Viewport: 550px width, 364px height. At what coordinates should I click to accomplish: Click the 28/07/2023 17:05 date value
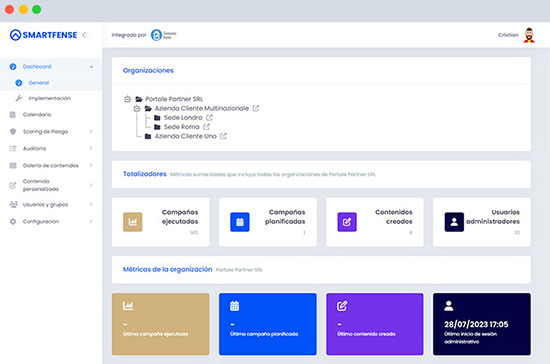coord(476,324)
